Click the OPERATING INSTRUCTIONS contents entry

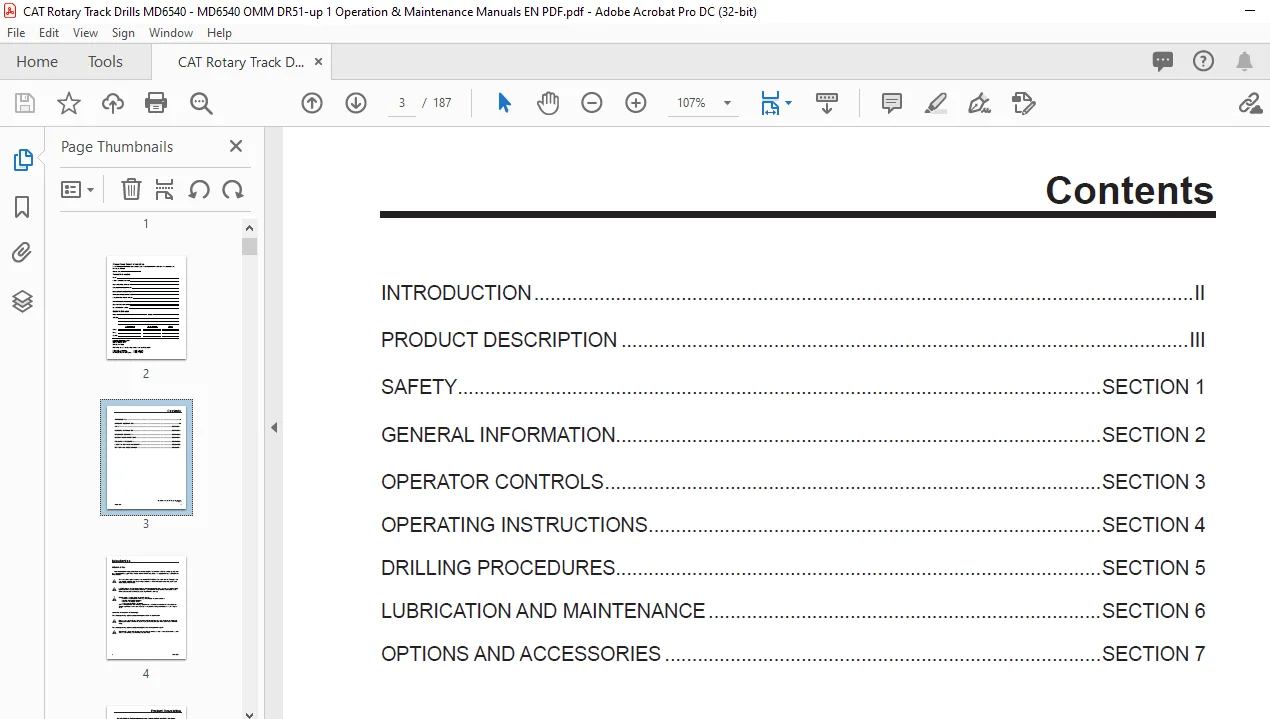[793, 525]
